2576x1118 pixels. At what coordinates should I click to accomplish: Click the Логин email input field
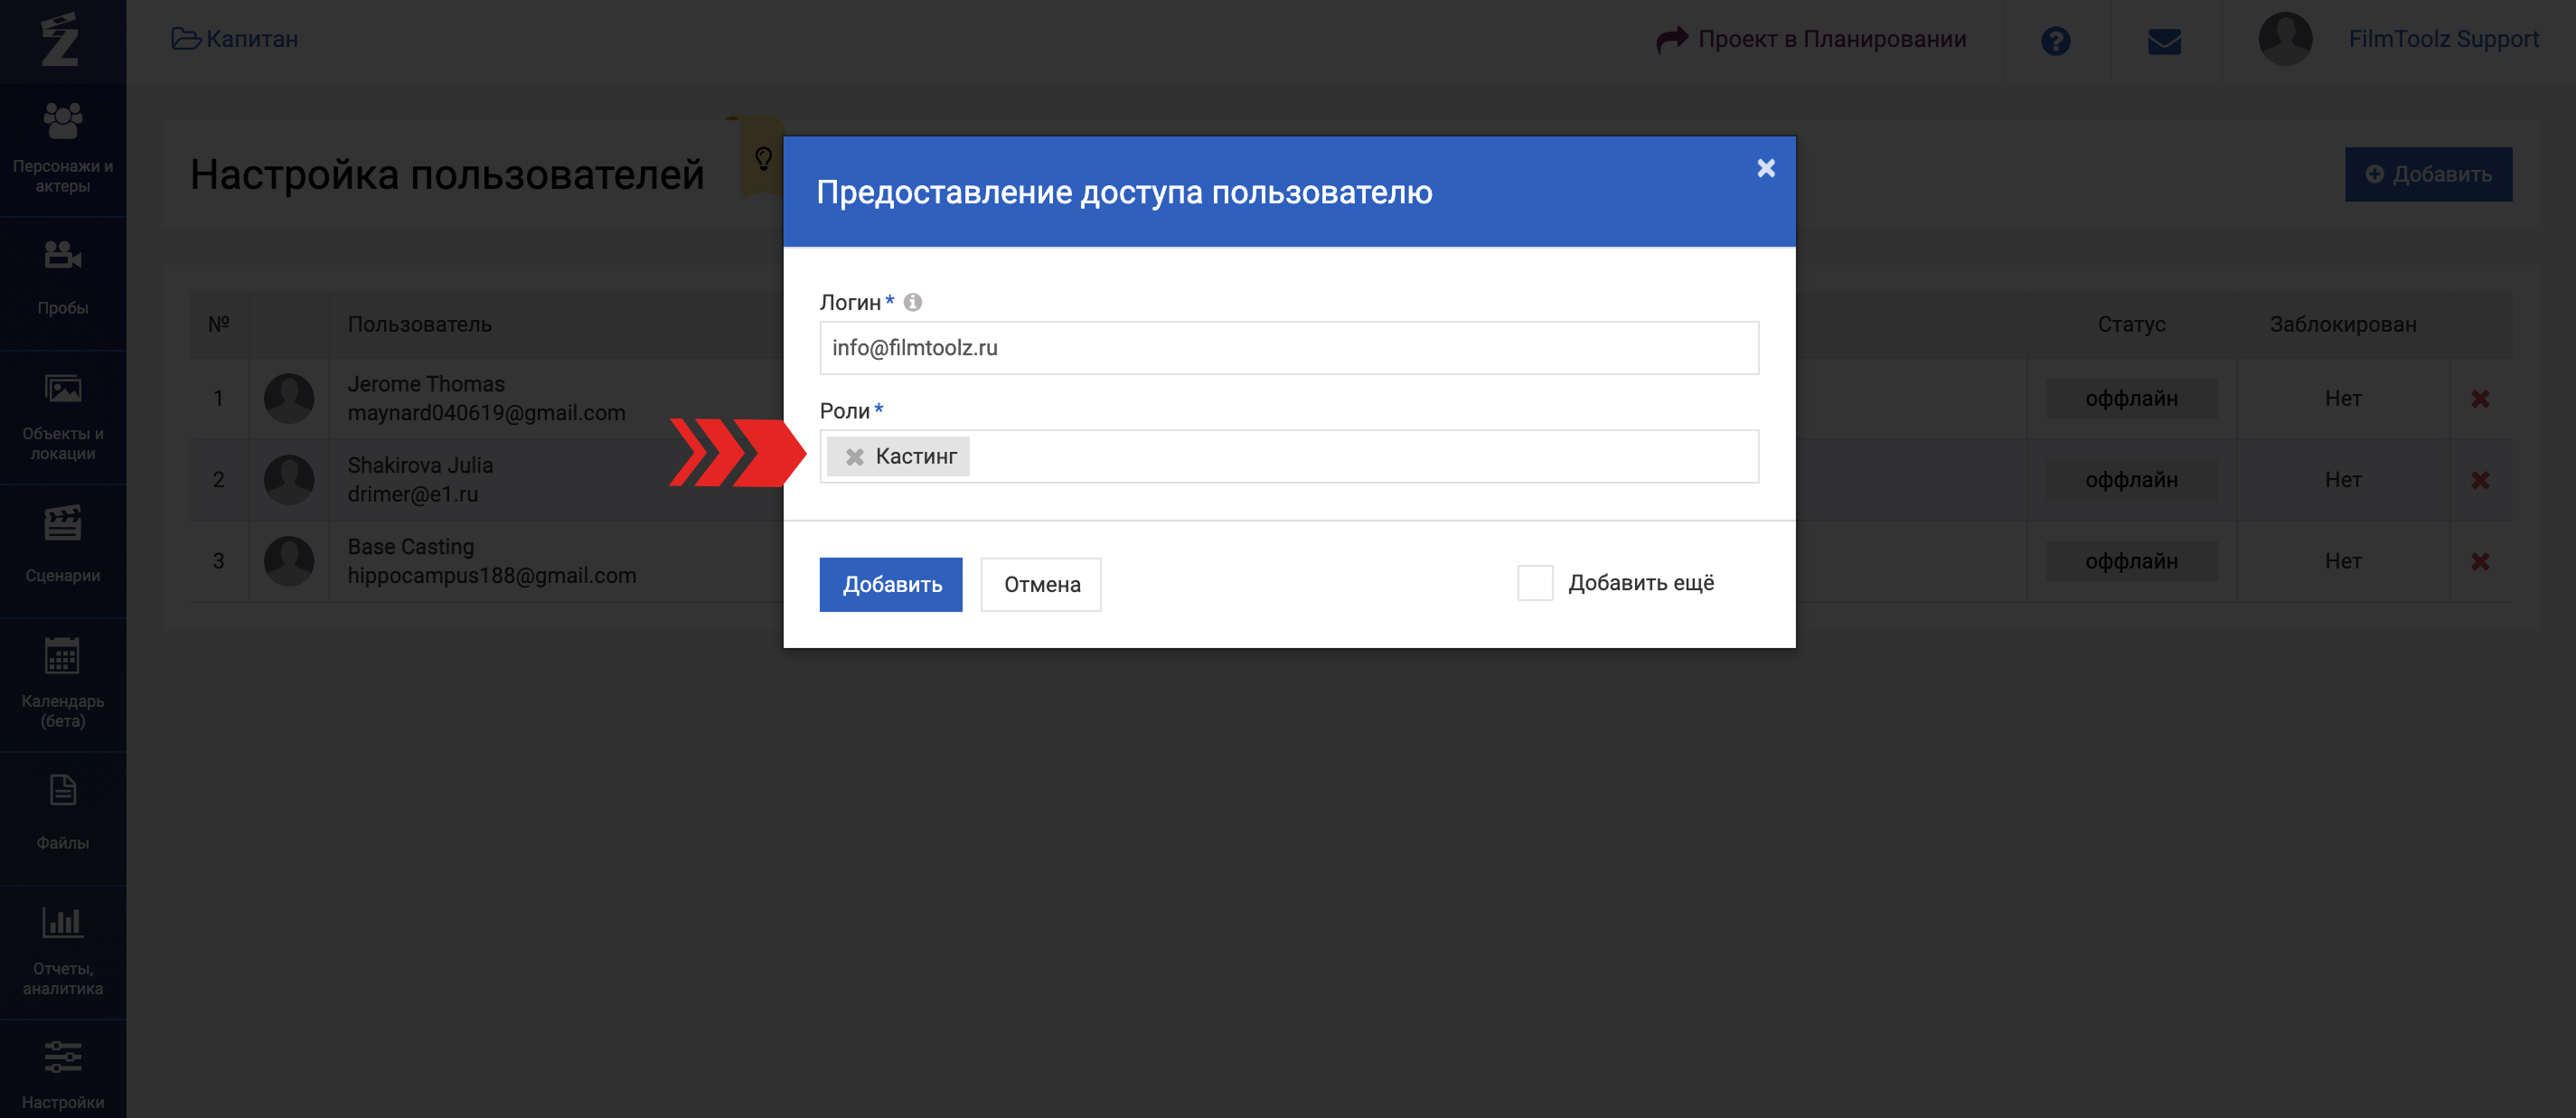point(1289,348)
